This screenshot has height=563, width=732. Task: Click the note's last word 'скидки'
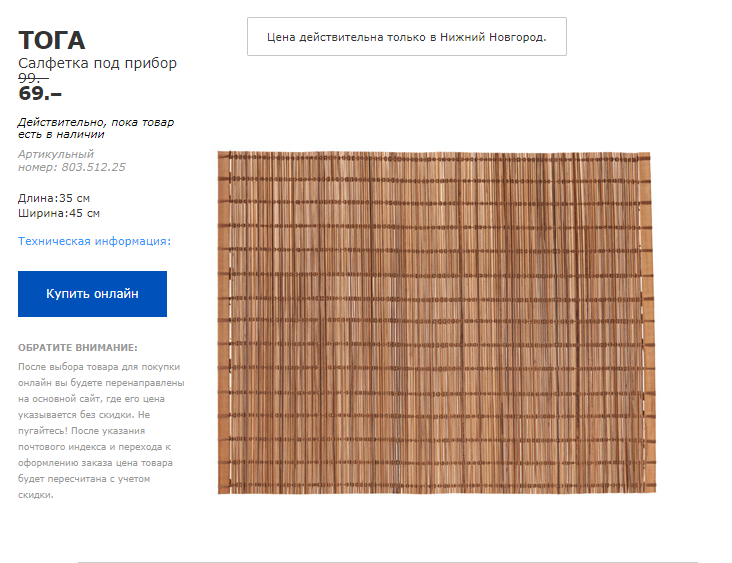34,494
